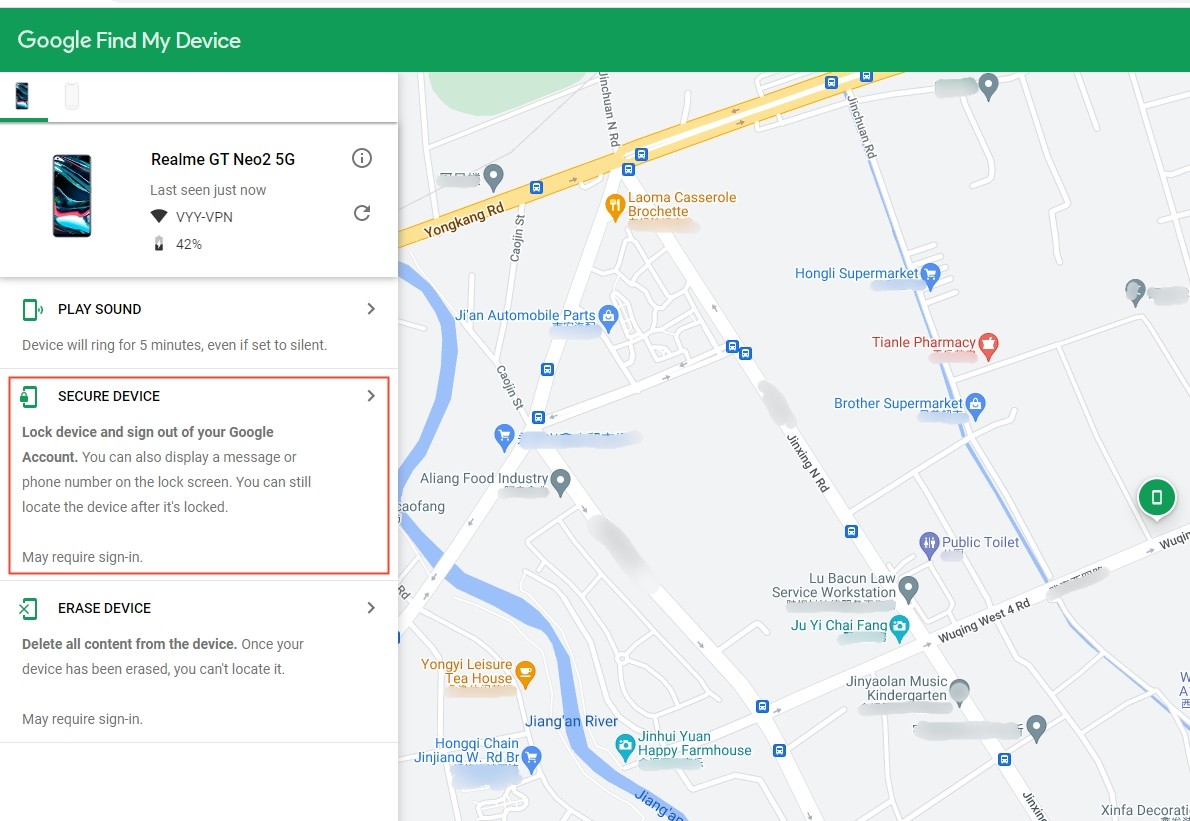Click the Tianle Pharmacy map marker
Screen dimensions: 1190x821
coord(988,345)
